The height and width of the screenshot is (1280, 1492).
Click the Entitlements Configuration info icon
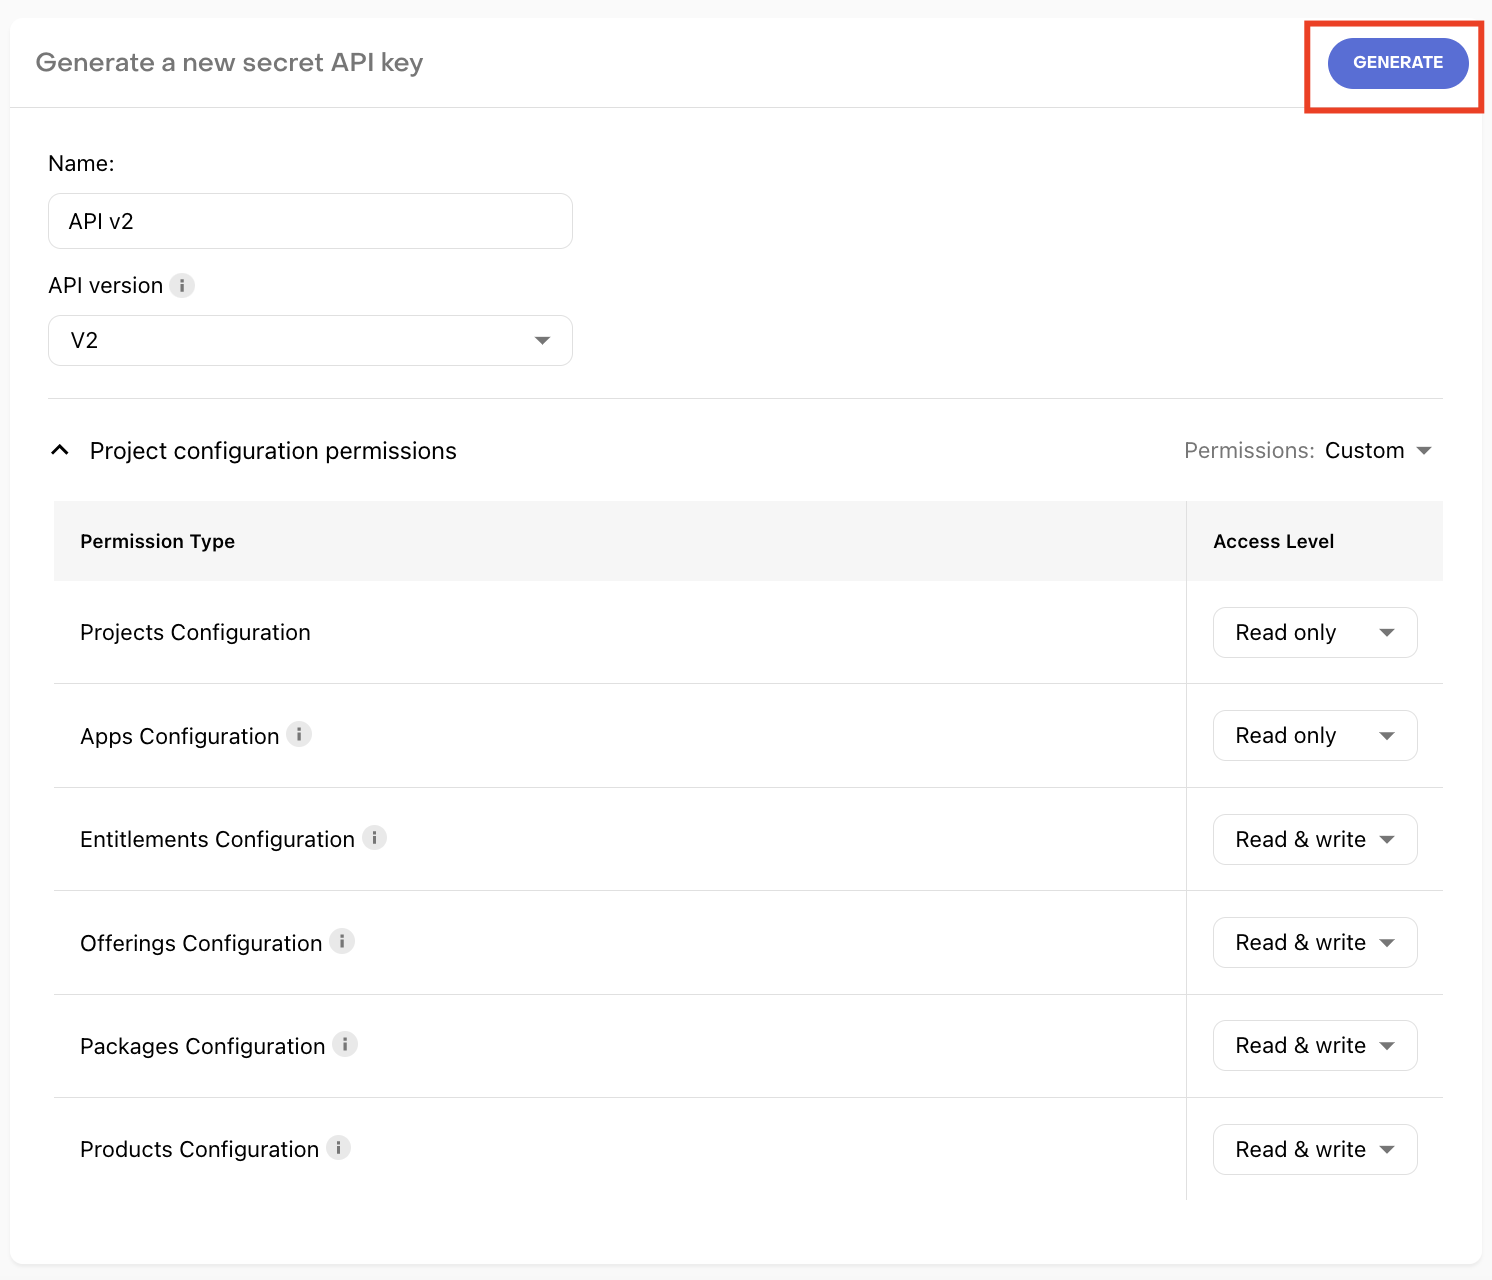(x=374, y=837)
